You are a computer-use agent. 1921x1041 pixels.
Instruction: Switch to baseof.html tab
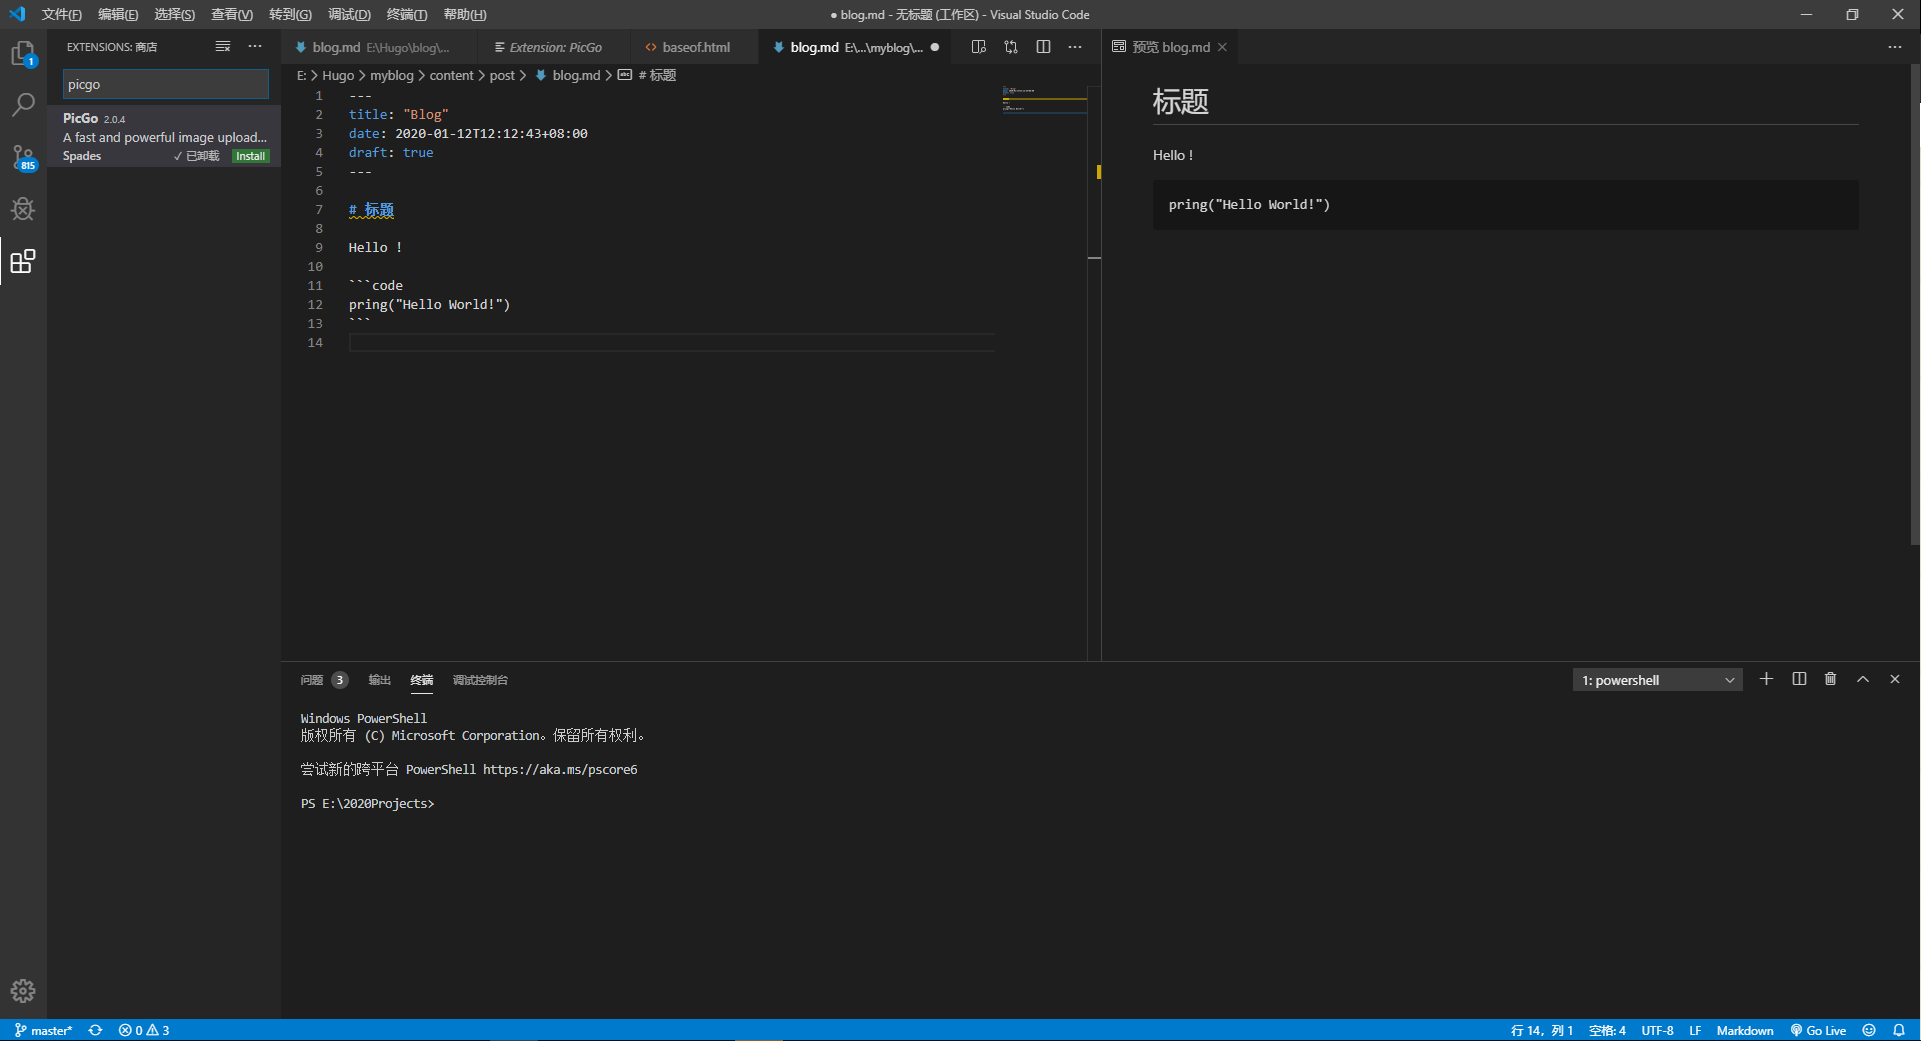(694, 47)
